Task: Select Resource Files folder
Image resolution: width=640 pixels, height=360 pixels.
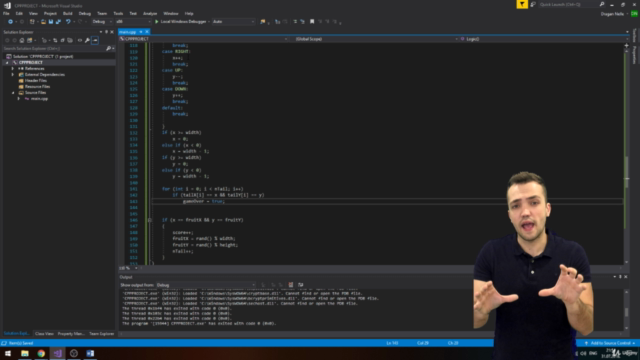Action: pyautogui.click(x=37, y=87)
